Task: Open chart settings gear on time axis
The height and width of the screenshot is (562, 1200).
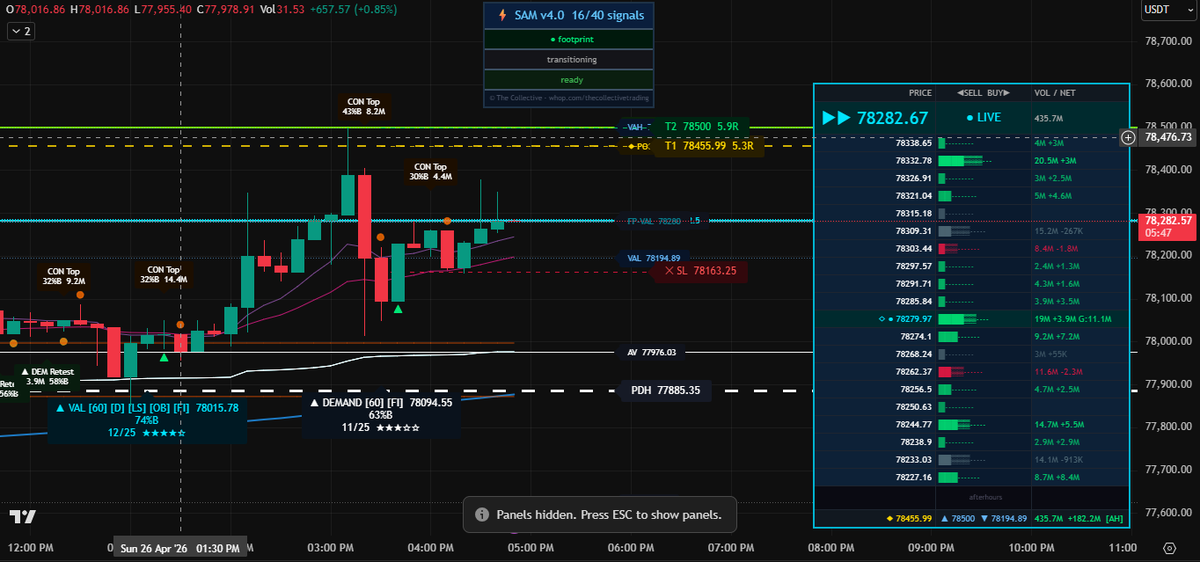Action: point(1169,548)
